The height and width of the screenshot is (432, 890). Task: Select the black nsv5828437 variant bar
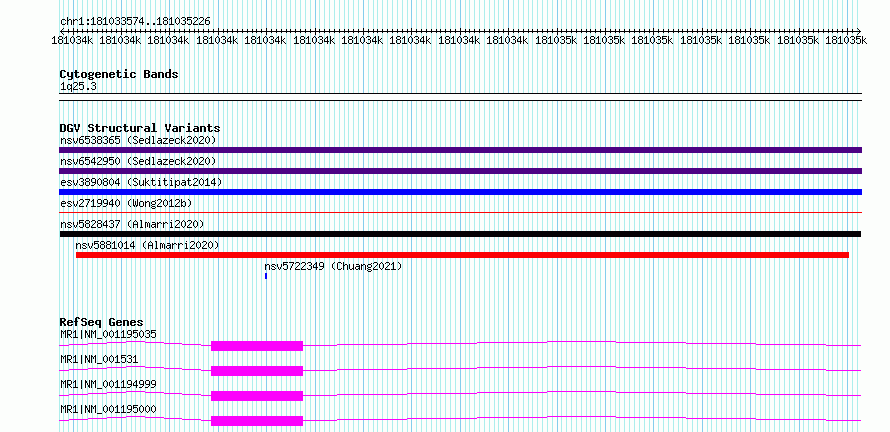[460, 234]
